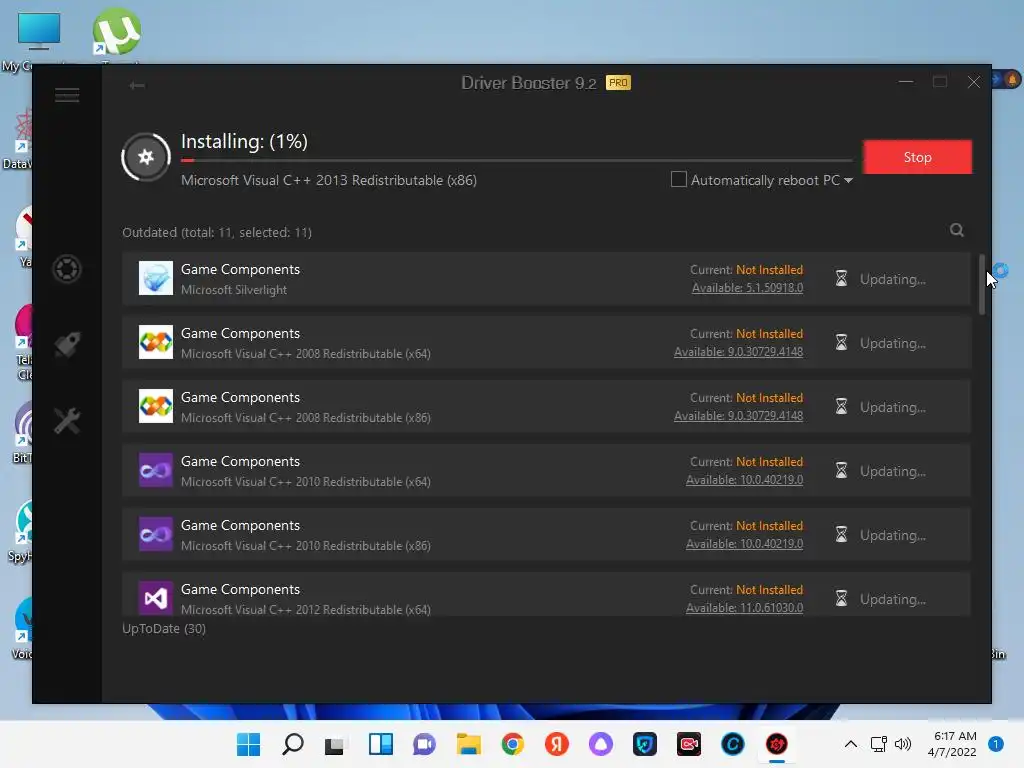1024x768 pixels.
Task: Select Microsoft Silverlight row text
Action: 234,289
